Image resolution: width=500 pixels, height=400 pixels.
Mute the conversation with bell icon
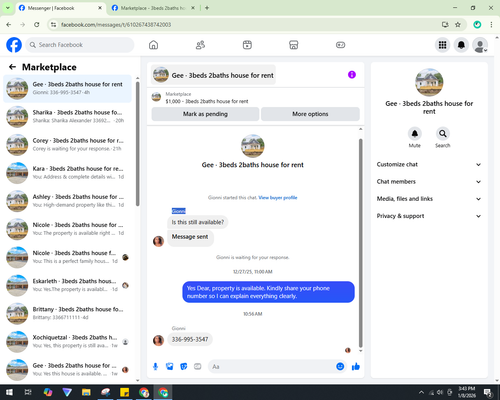[x=414, y=134]
